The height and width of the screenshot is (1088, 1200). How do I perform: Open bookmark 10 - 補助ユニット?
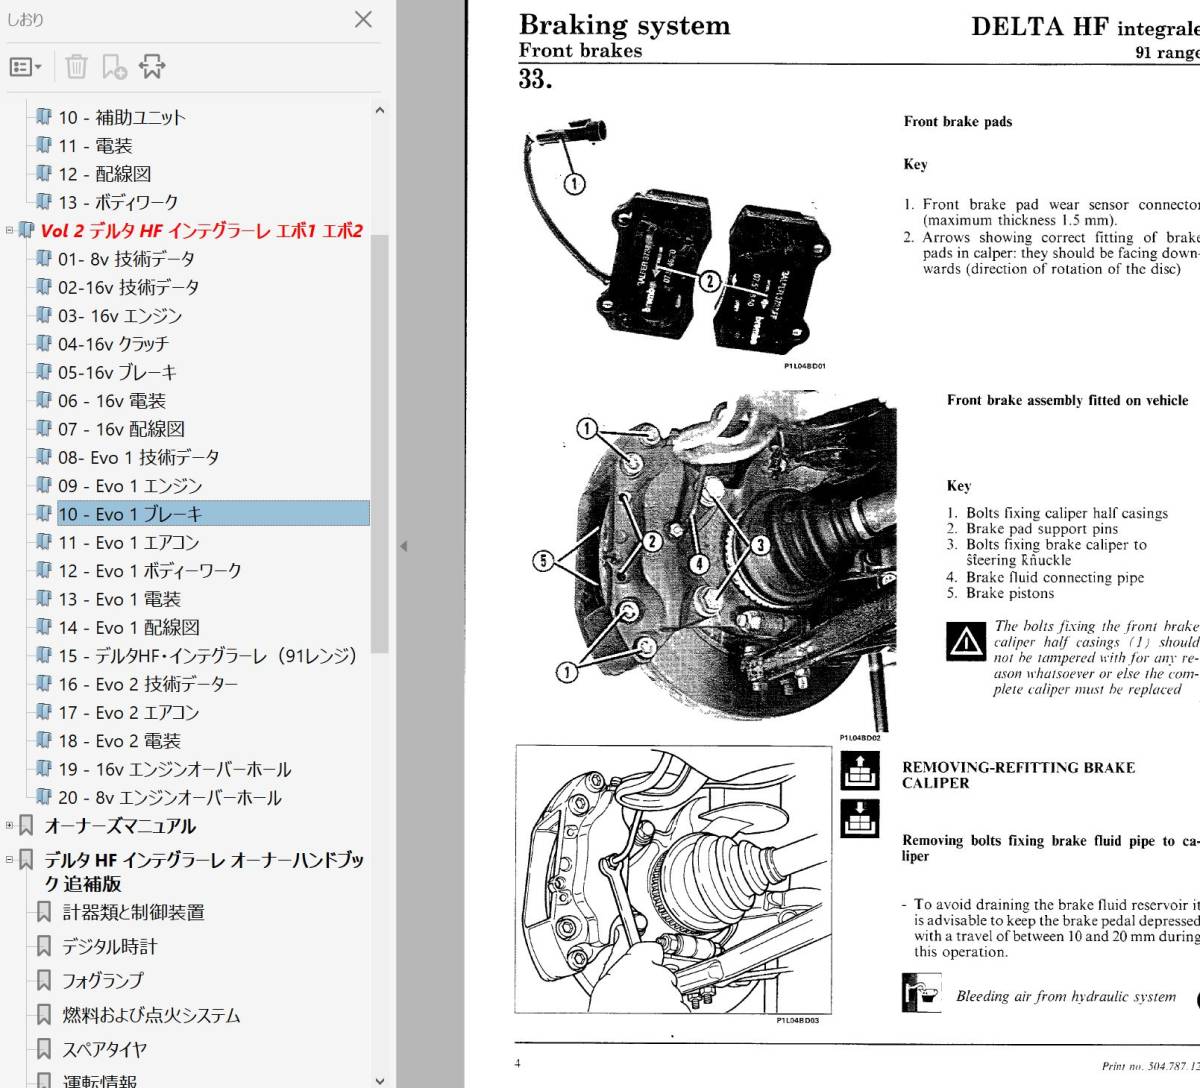tap(122, 117)
